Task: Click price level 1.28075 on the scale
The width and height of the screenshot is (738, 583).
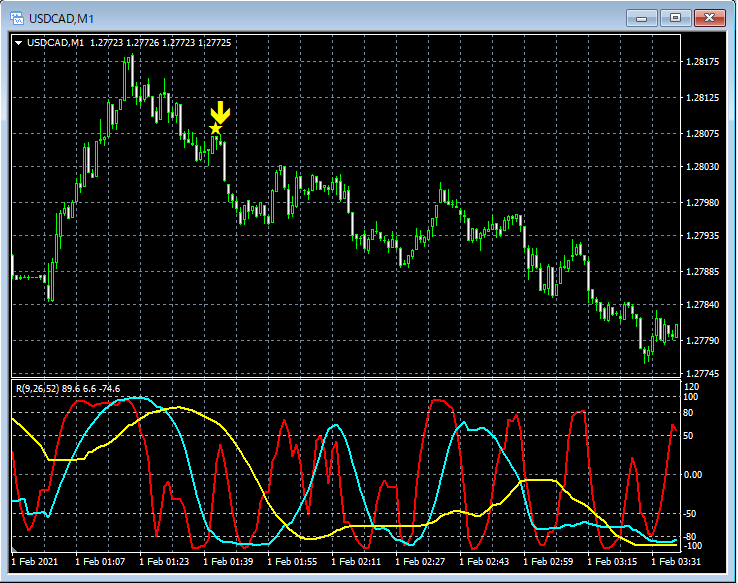Action: pos(702,134)
